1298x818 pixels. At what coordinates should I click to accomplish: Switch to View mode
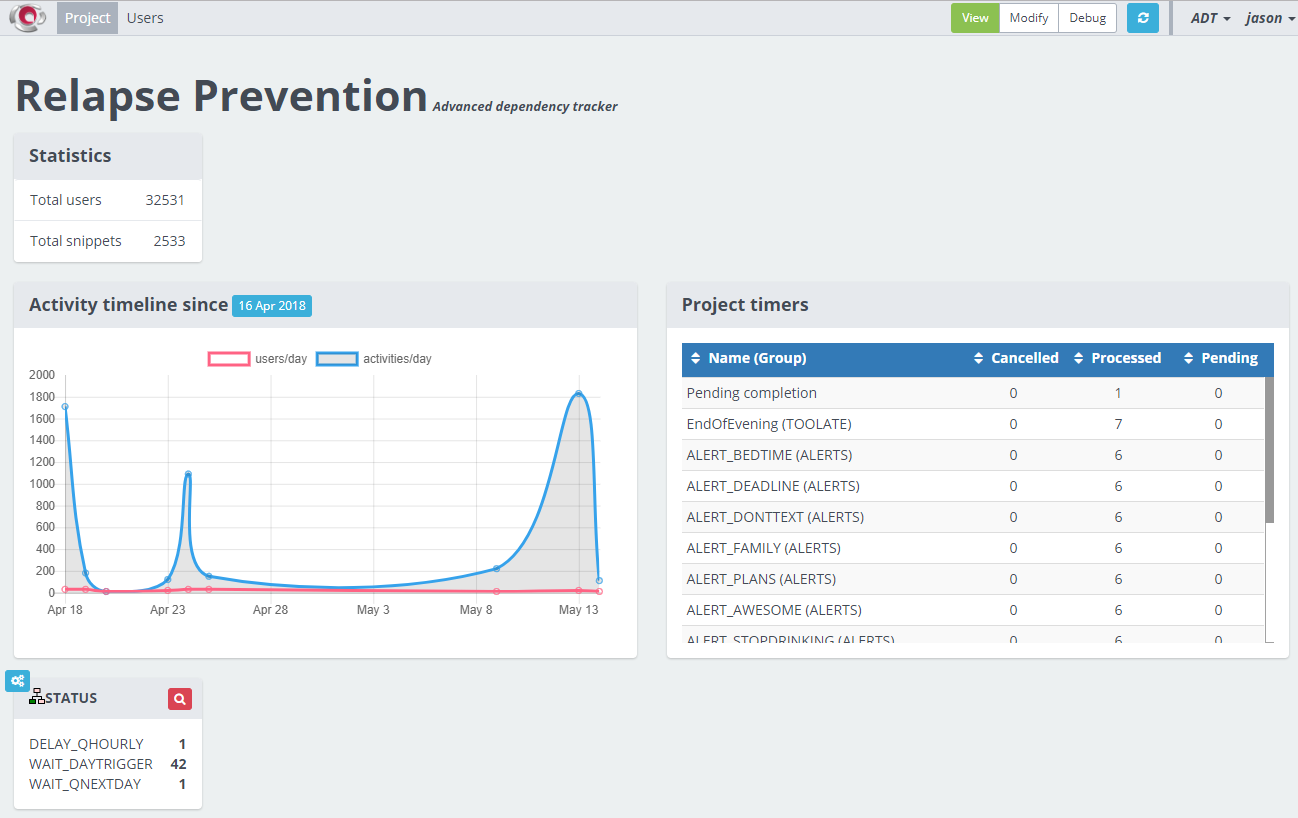tap(975, 18)
